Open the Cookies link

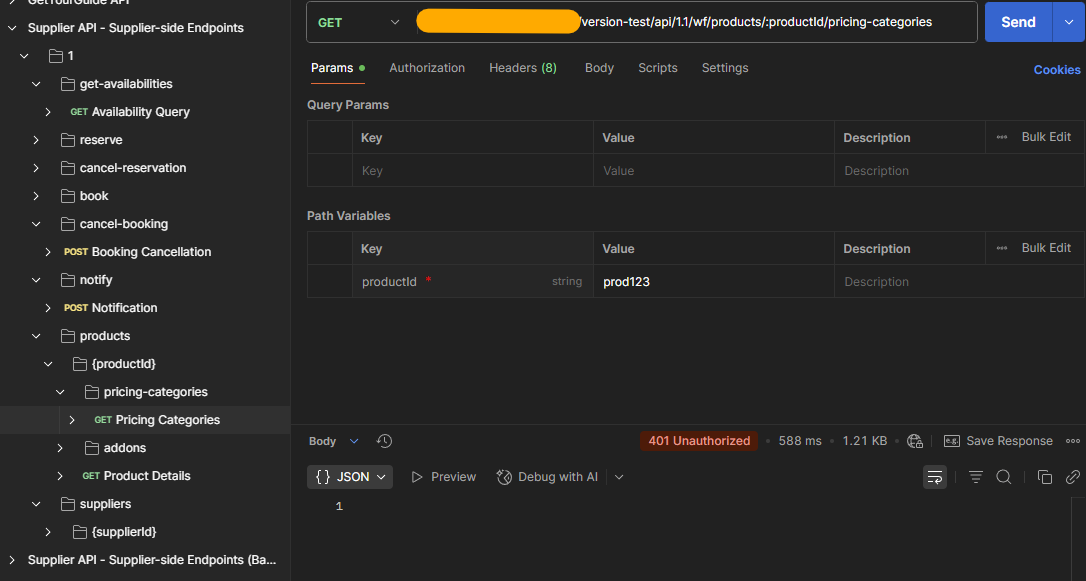click(x=1057, y=70)
